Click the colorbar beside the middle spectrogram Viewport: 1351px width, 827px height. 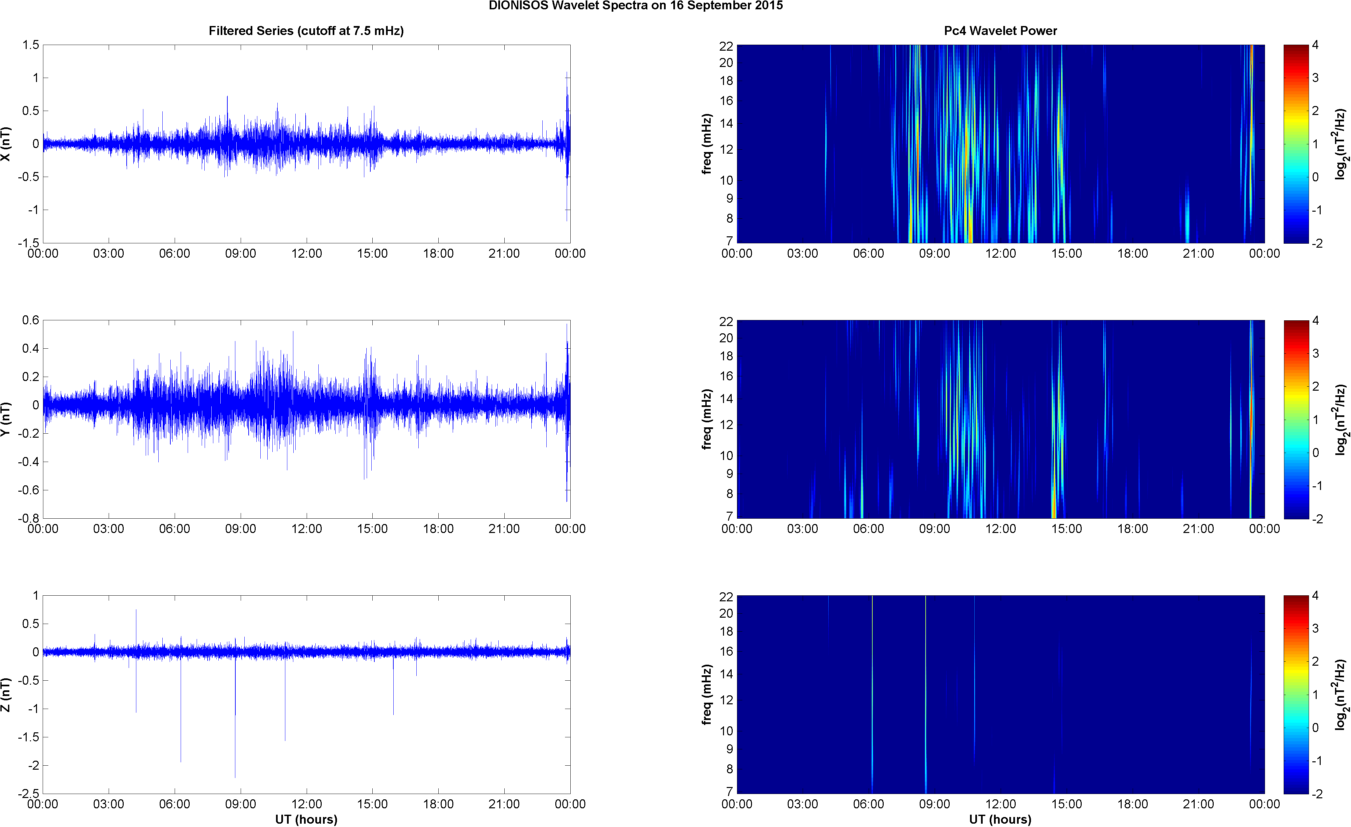1298,419
